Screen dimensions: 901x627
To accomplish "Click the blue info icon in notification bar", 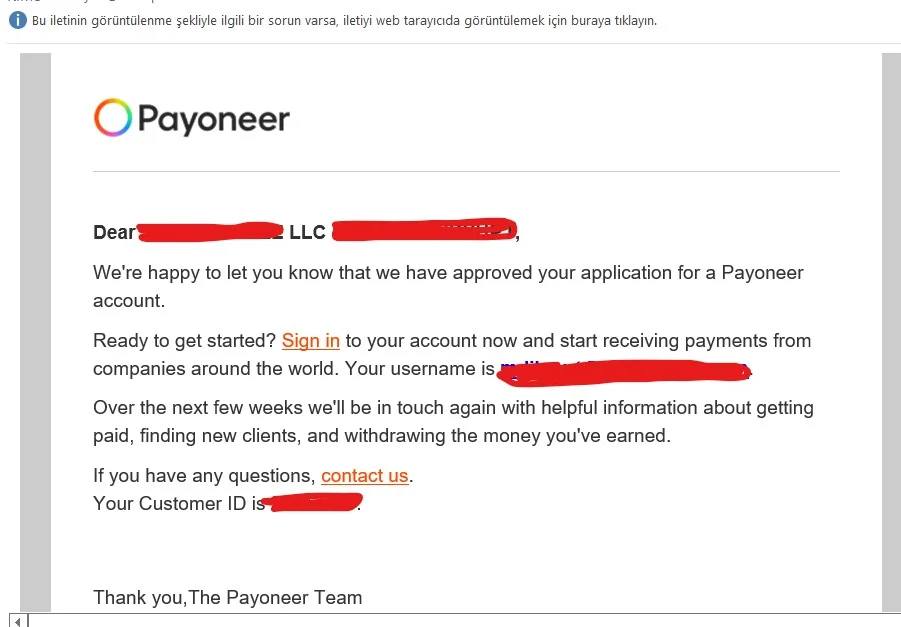I will [x=18, y=21].
